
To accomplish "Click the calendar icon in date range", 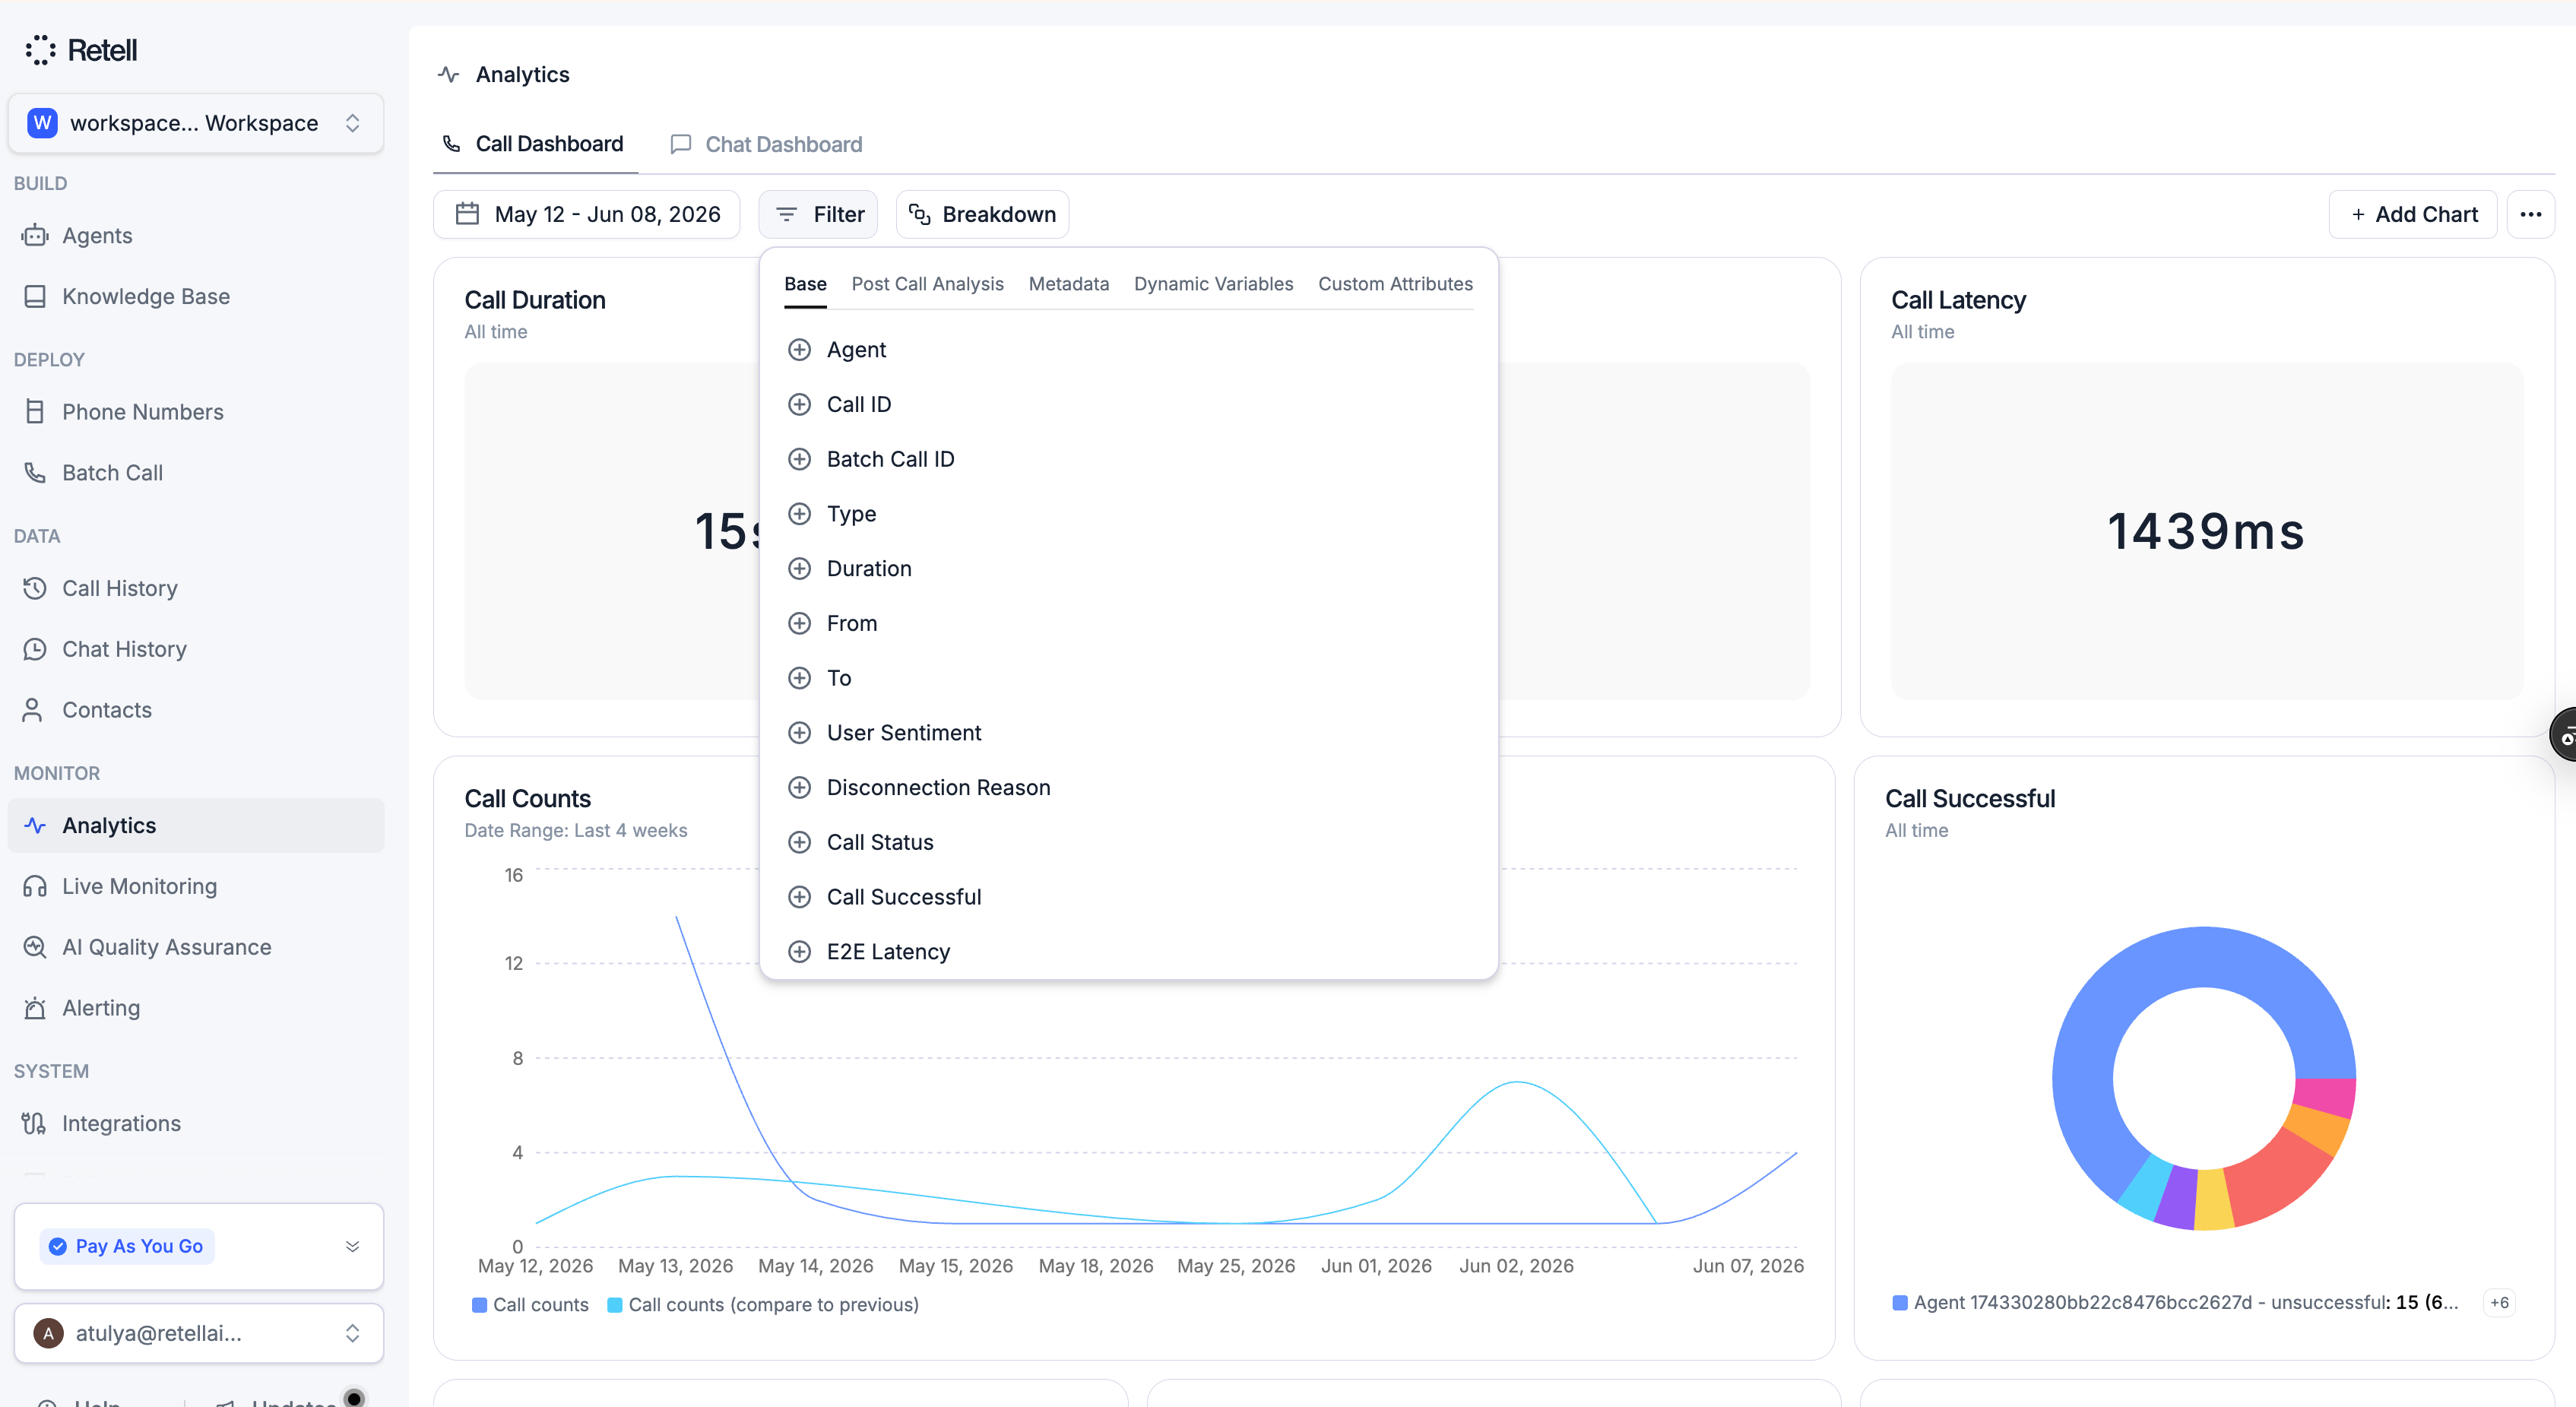I will (x=467, y=214).
